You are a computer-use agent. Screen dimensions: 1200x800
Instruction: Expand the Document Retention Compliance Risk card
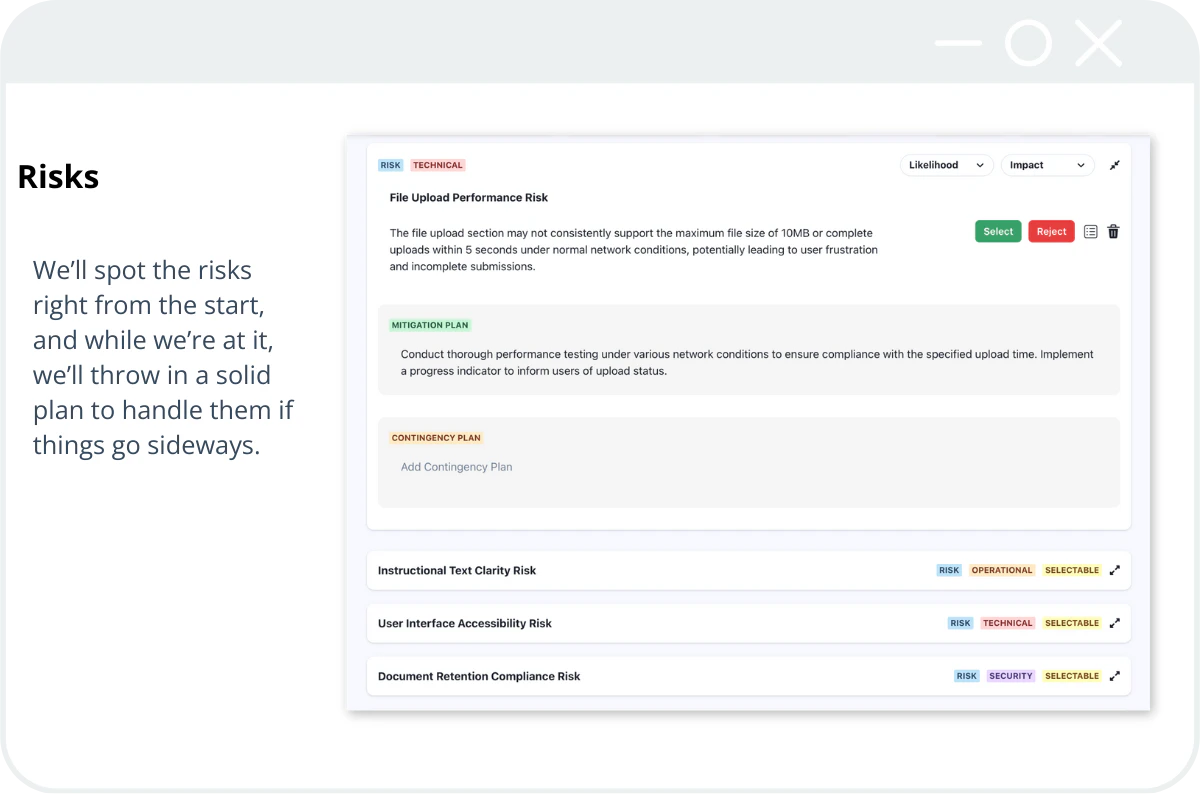tap(1114, 676)
